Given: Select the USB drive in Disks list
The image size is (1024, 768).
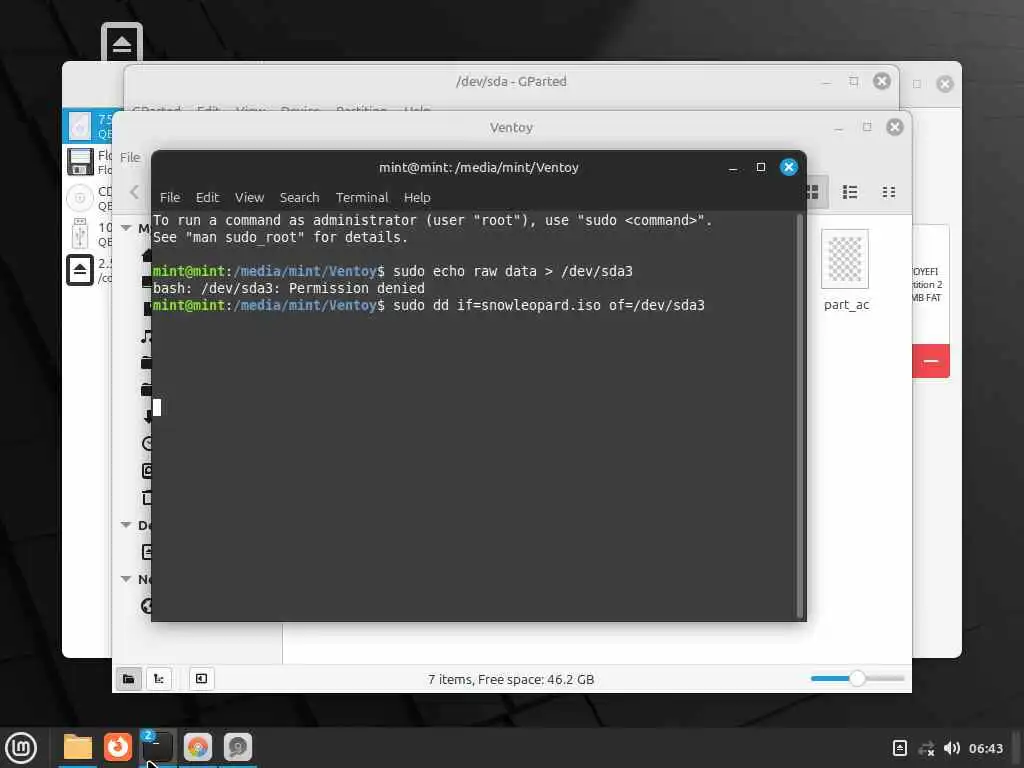Looking at the screenshot, I should [89, 234].
